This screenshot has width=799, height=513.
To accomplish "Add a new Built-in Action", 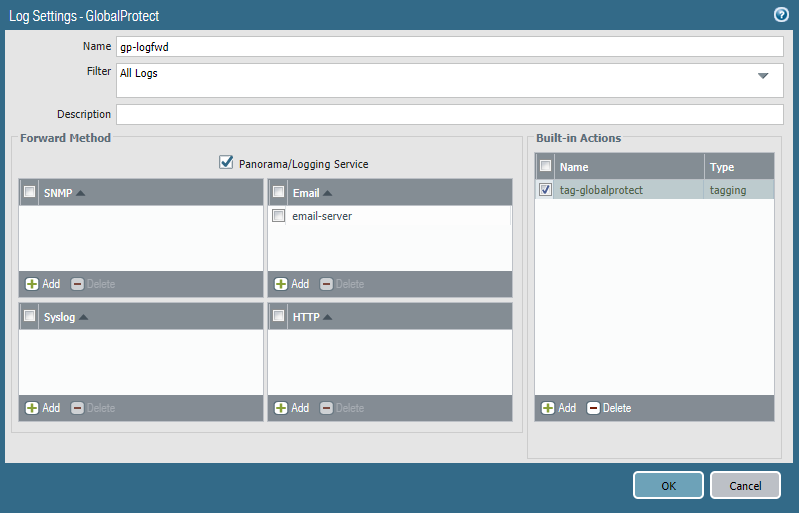I will coord(549,408).
